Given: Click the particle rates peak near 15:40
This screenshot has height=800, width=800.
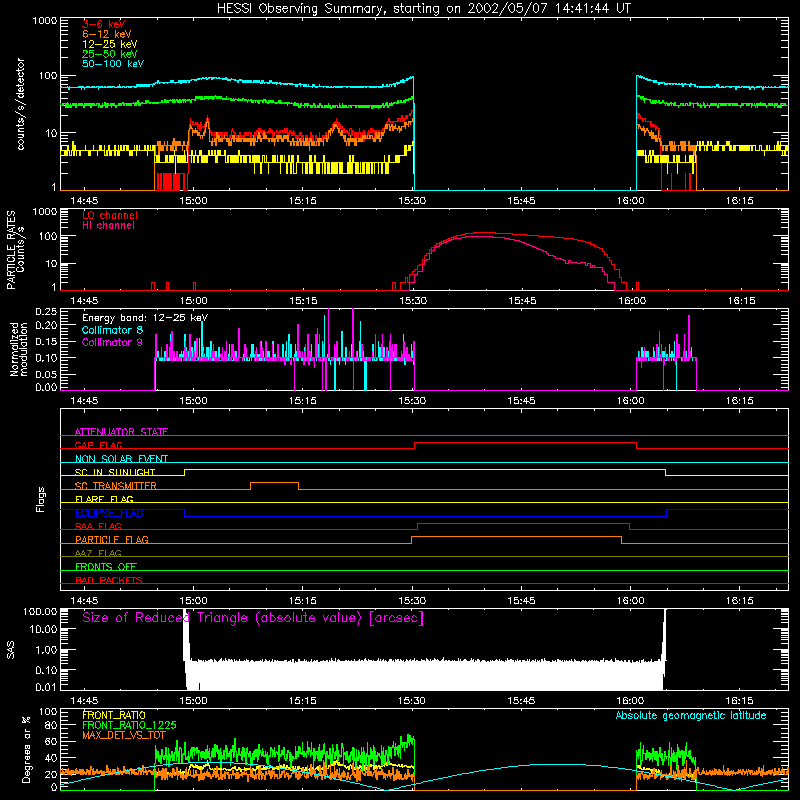Looking at the screenshot, I should tap(482, 233).
